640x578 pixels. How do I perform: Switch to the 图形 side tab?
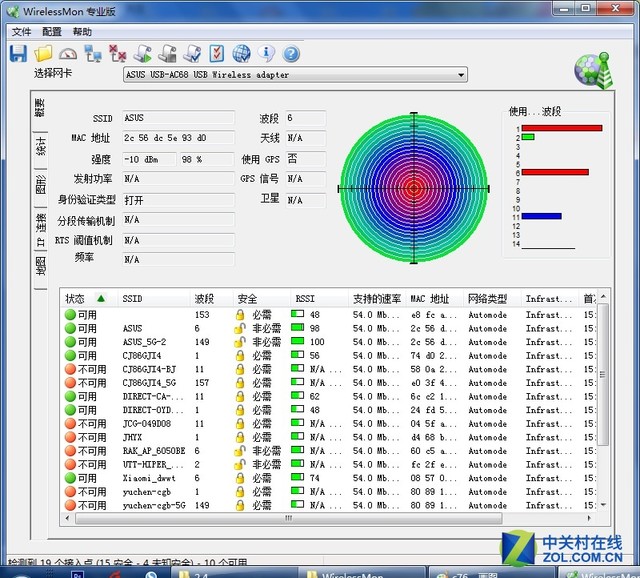40,185
